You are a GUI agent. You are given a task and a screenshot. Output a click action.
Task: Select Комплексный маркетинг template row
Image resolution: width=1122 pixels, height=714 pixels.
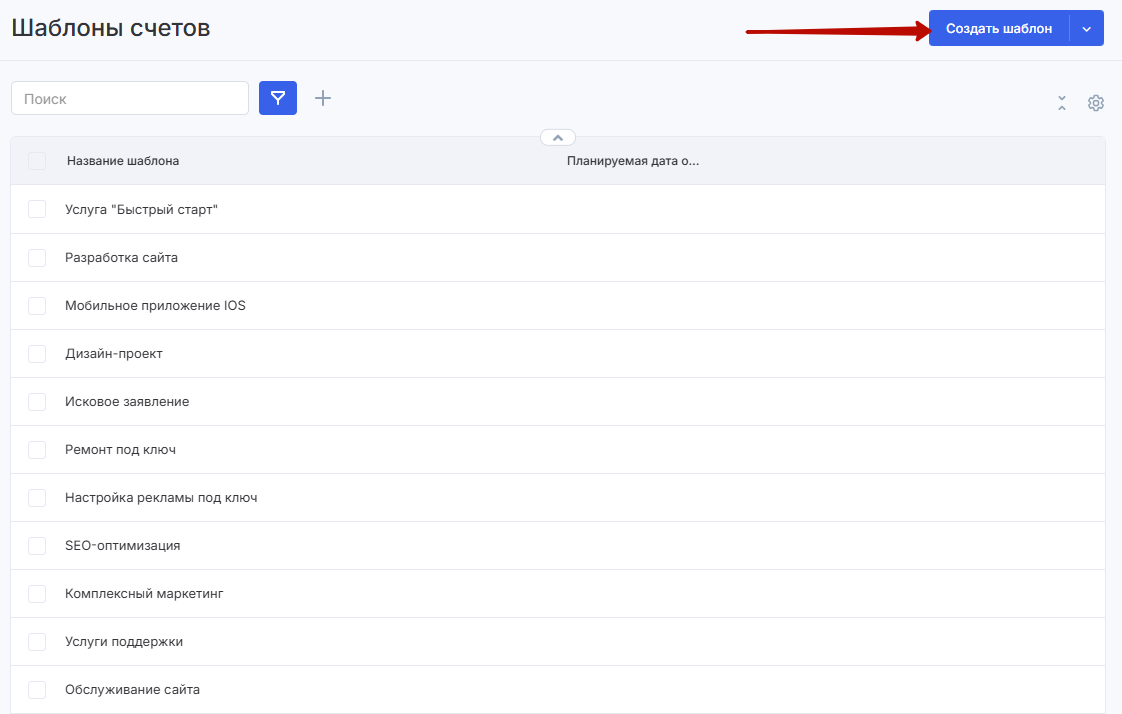(144, 594)
